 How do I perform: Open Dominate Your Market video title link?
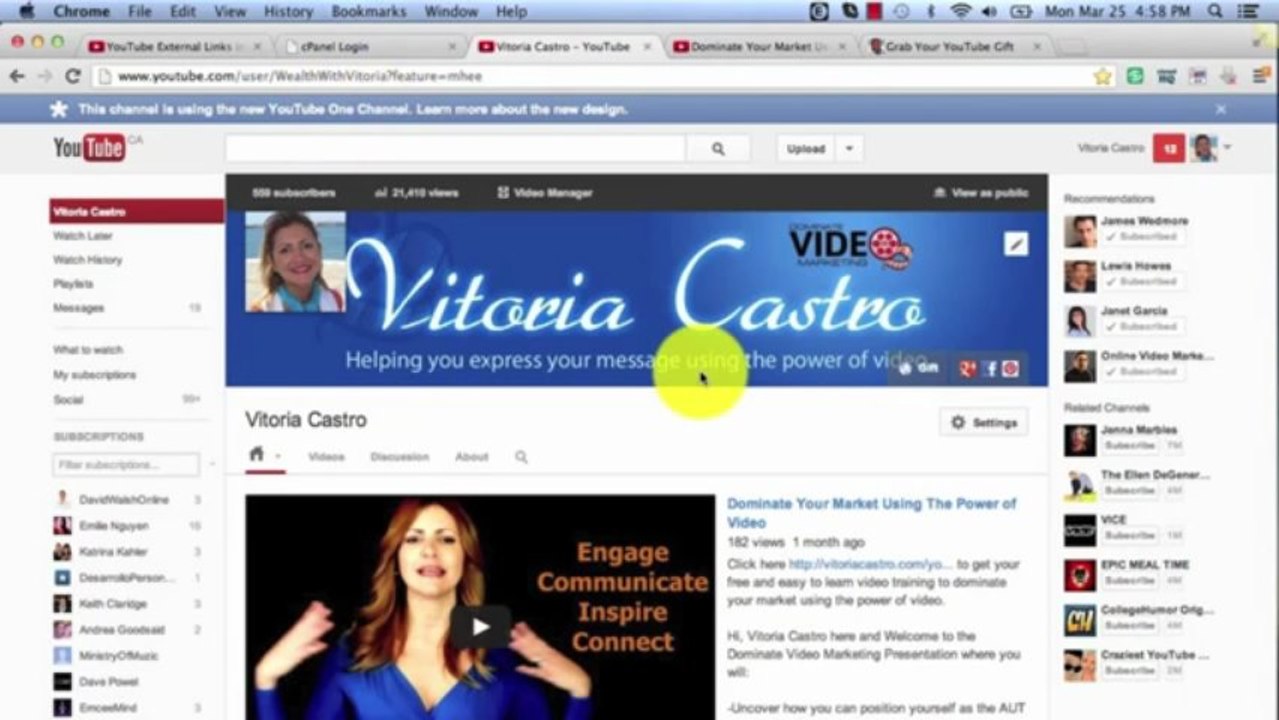[871, 513]
